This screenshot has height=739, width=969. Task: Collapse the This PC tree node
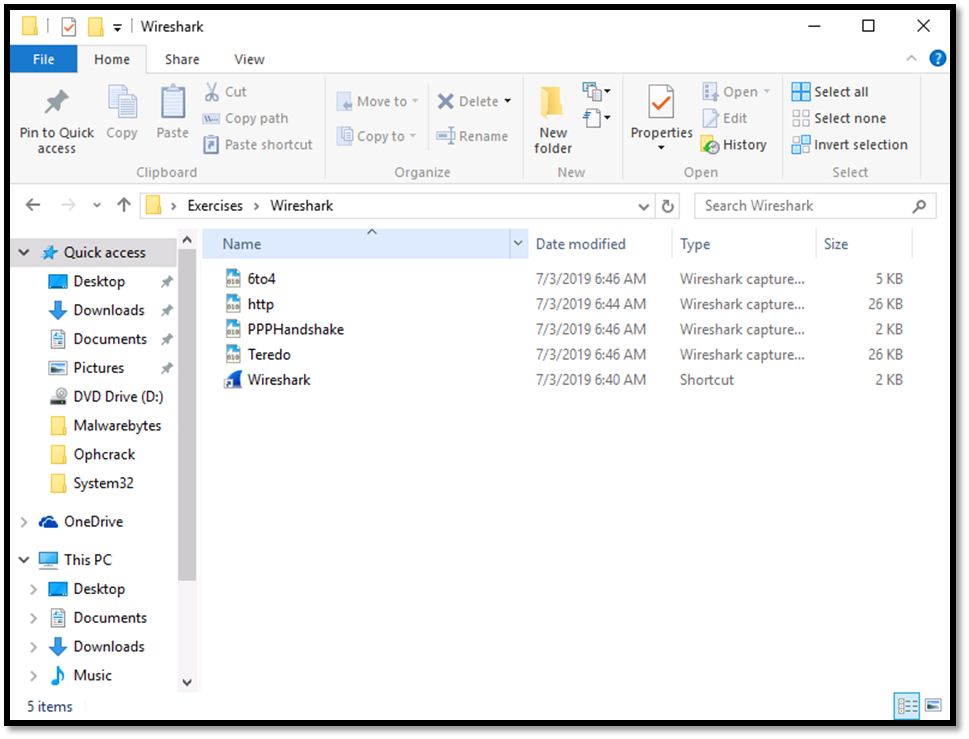coord(24,560)
